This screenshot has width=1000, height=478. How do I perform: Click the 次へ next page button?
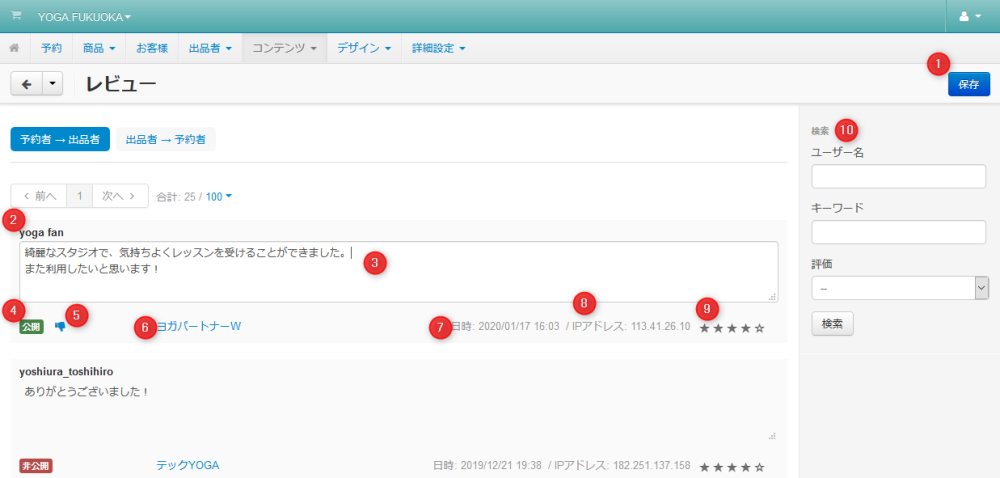tap(120, 196)
